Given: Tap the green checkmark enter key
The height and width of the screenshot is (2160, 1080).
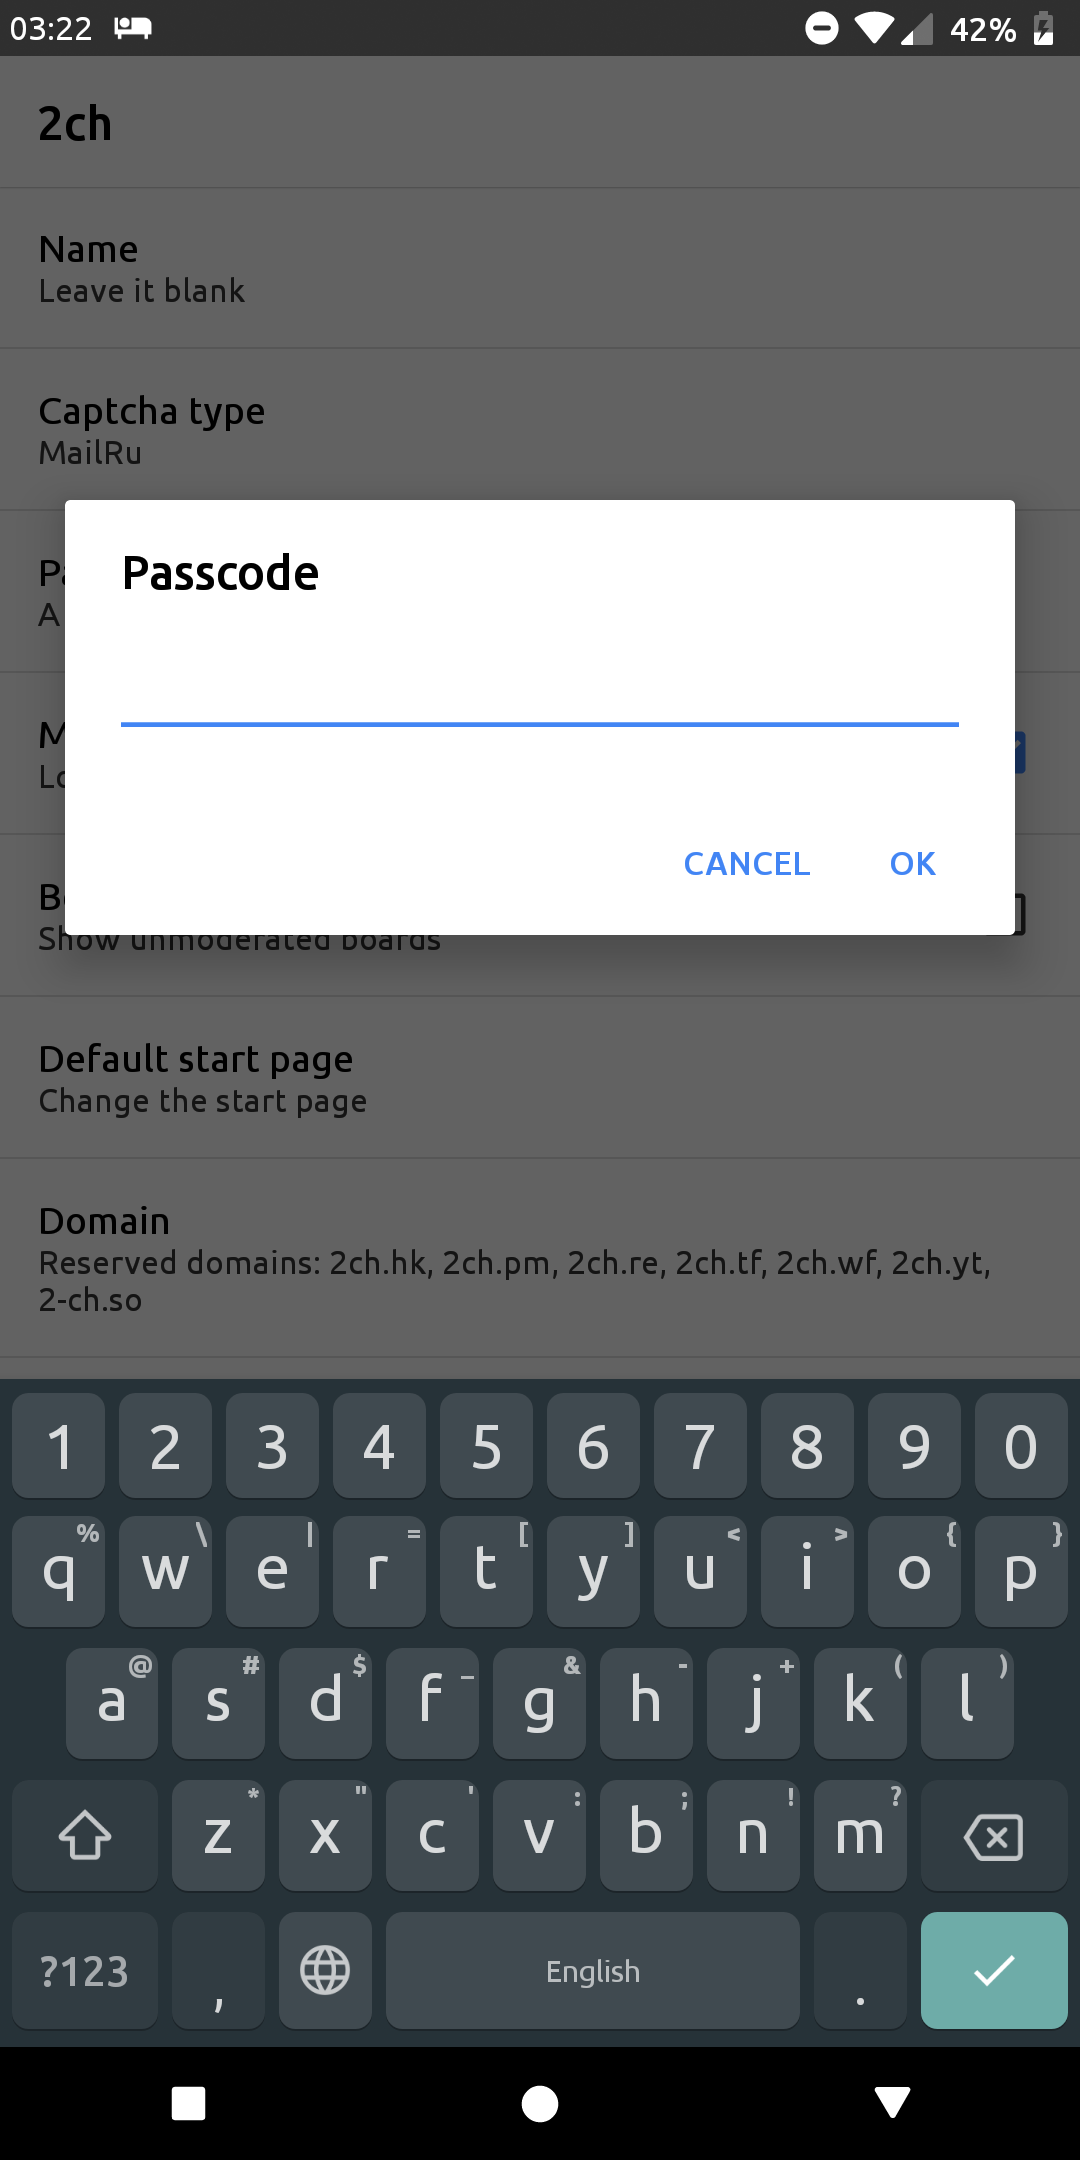Looking at the screenshot, I should (994, 1971).
